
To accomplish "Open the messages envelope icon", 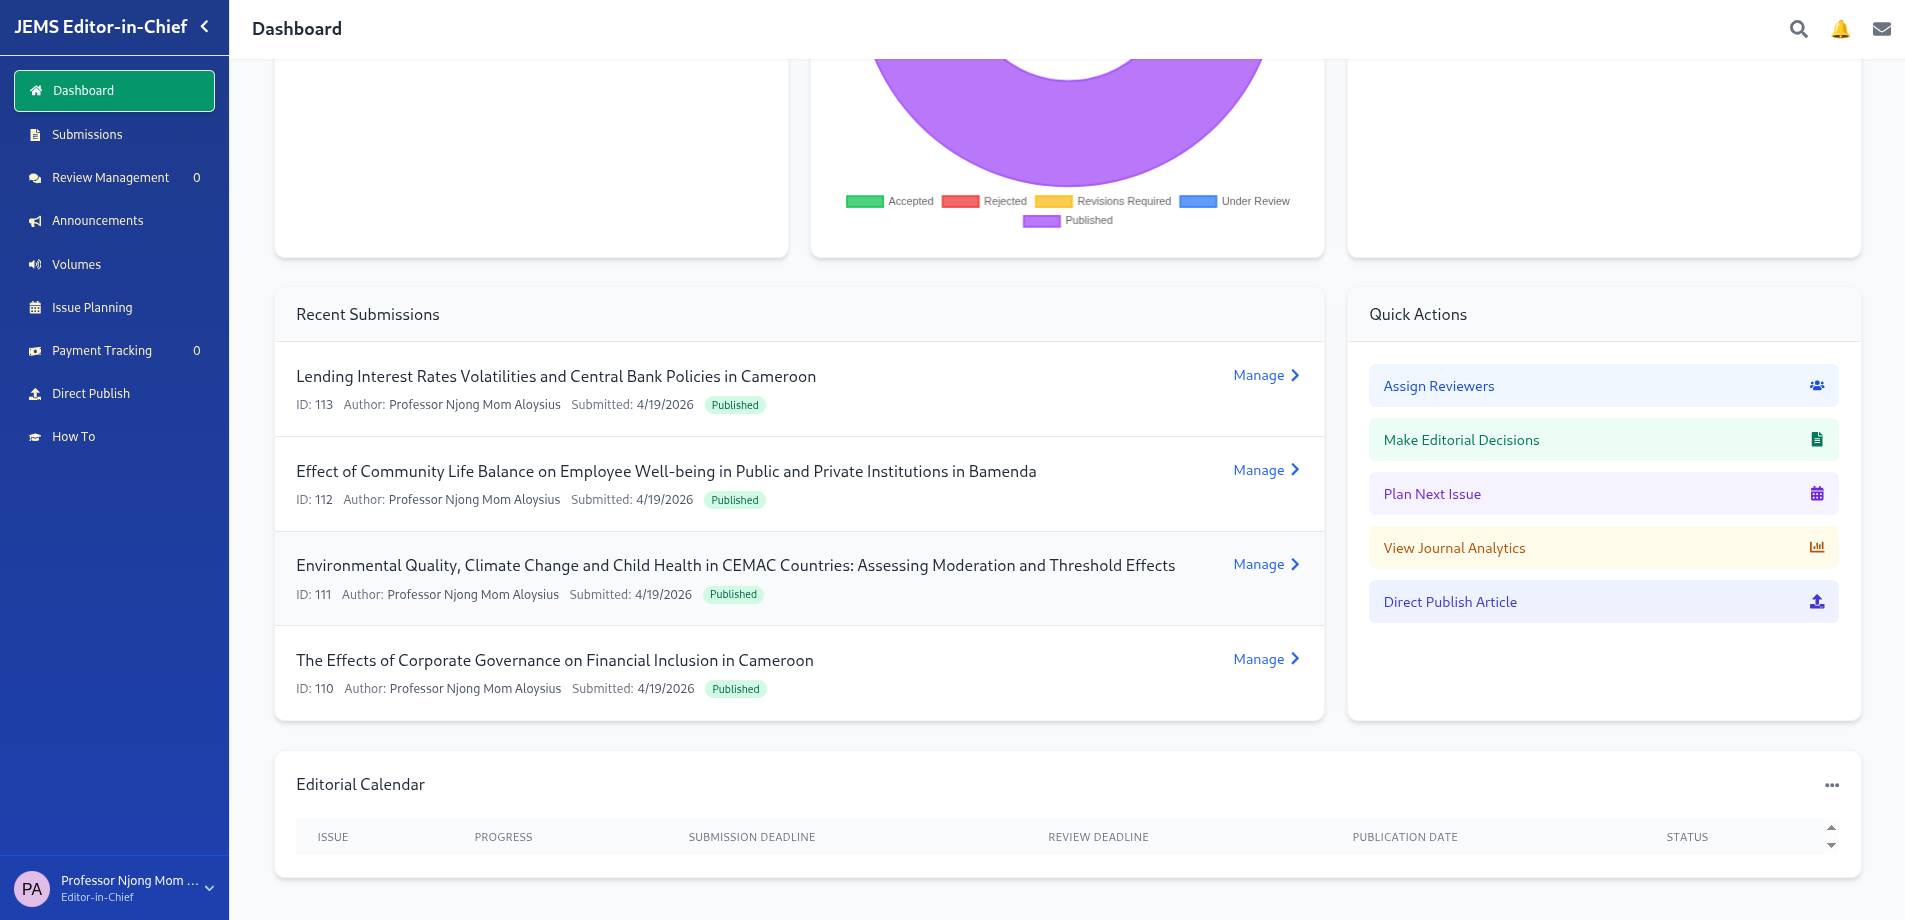I will coord(1882,29).
